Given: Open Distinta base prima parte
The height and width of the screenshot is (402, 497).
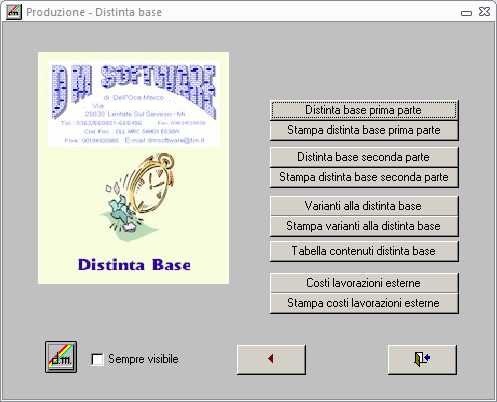Looking at the screenshot, I should 364,110.
